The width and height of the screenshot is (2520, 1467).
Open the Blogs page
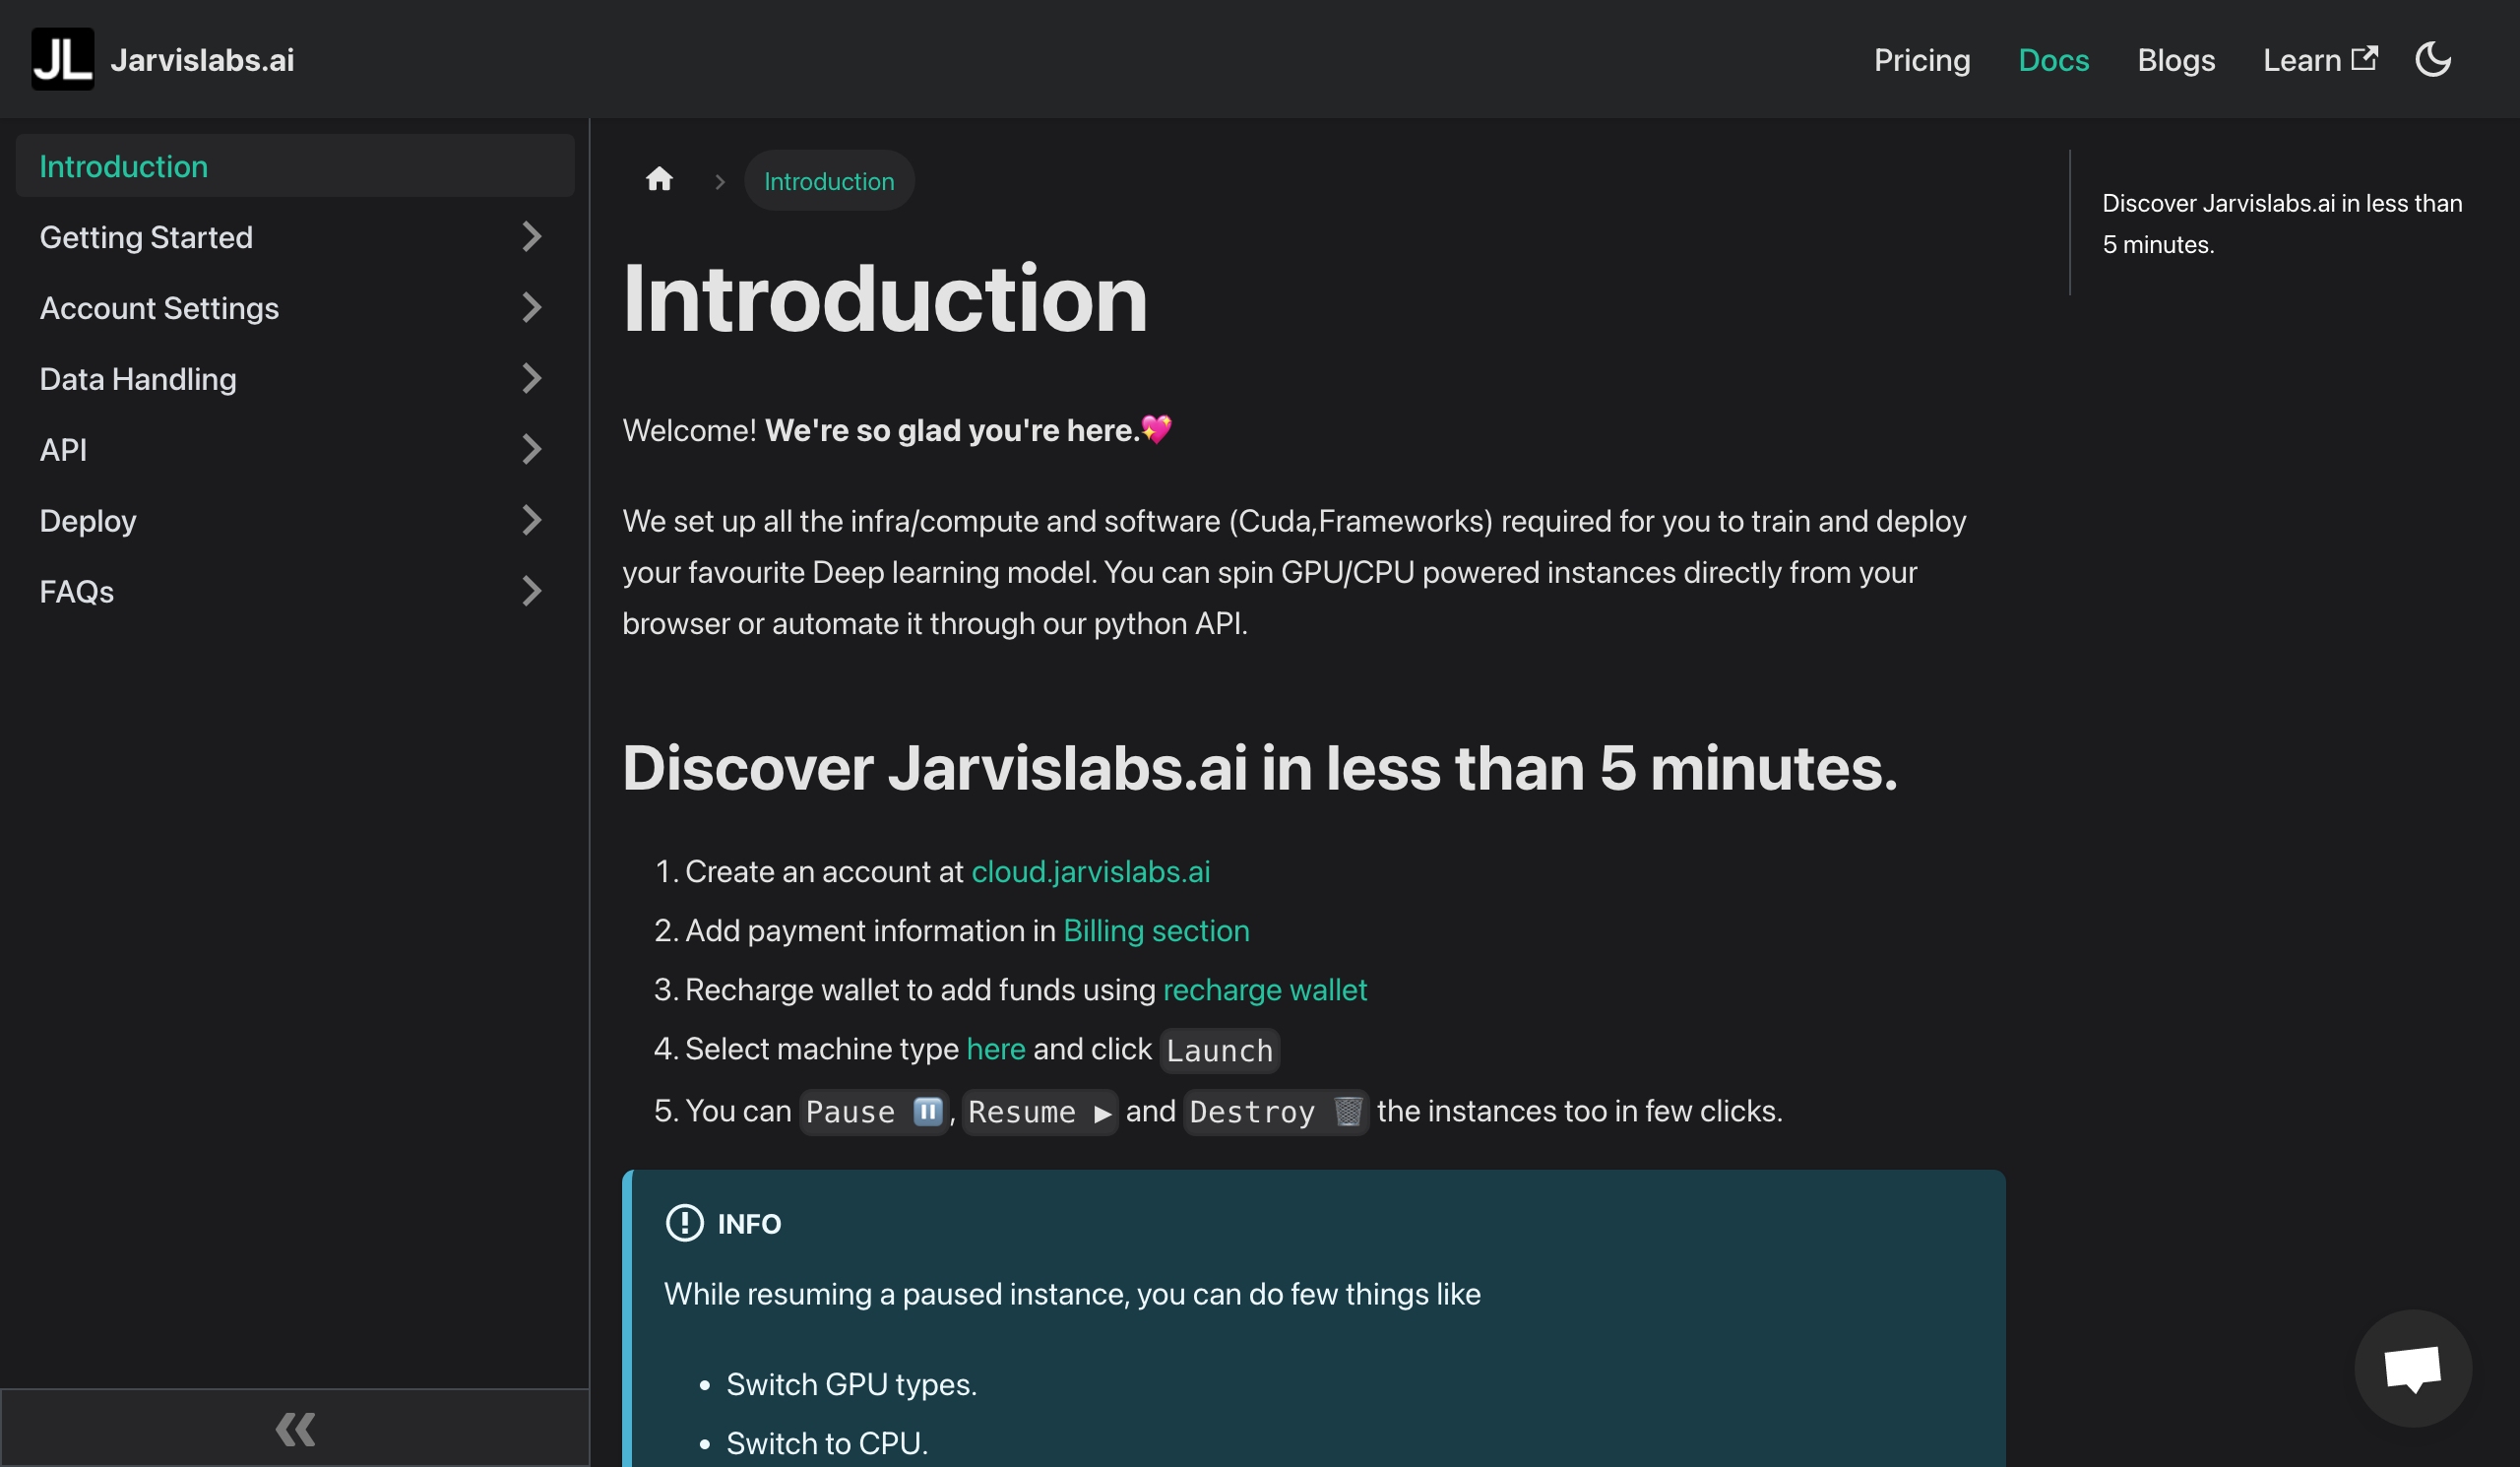click(2175, 60)
